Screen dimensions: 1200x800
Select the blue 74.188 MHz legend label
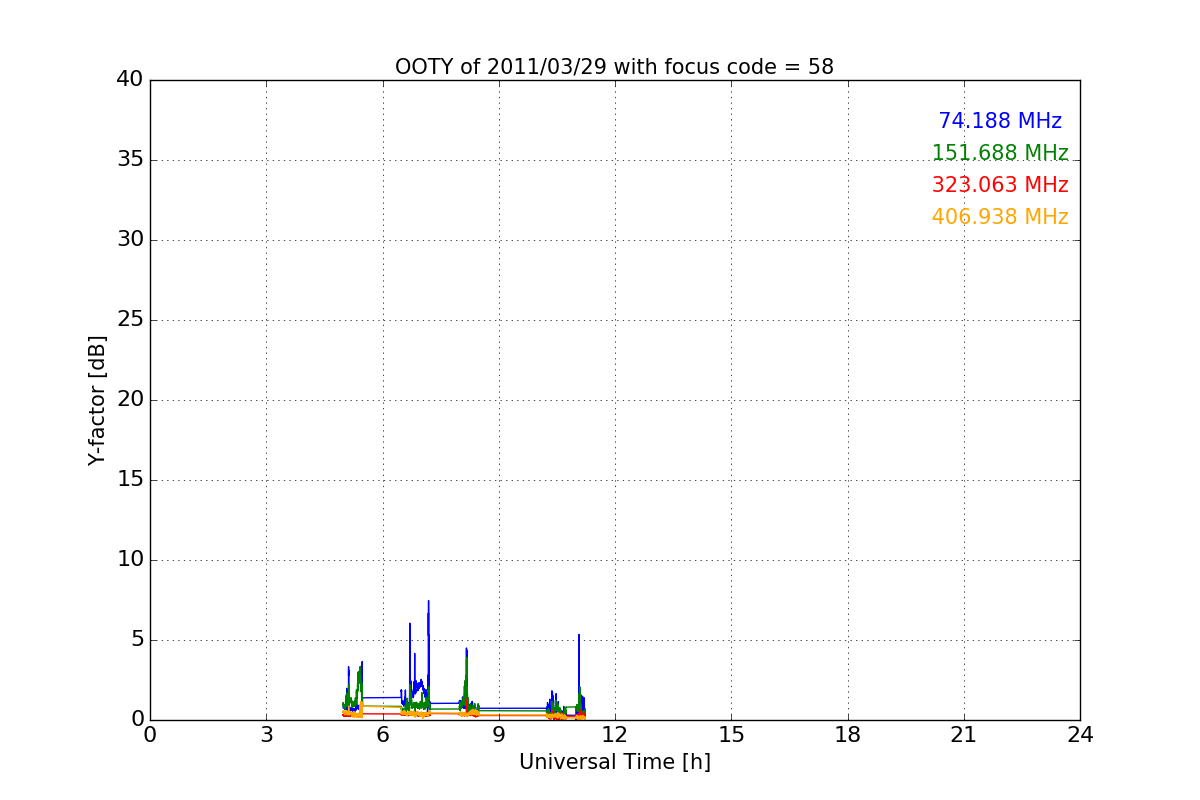click(1000, 121)
